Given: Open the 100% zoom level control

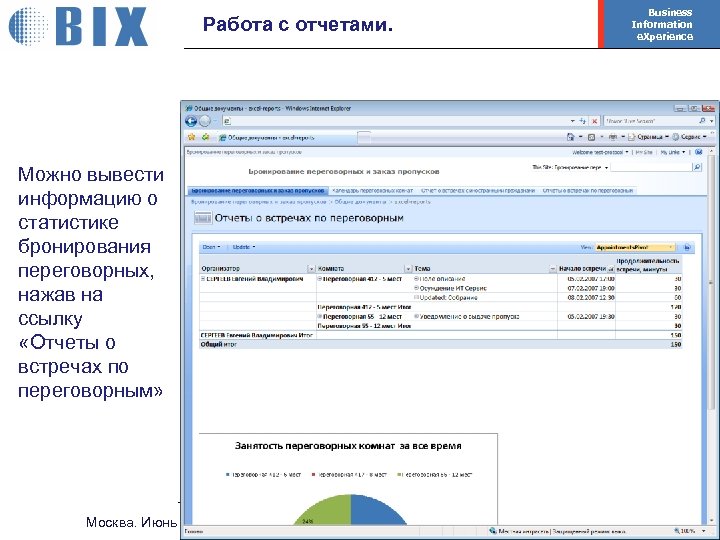Looking at the screenshot, I should pyautogui.click(x=690, y=531).
